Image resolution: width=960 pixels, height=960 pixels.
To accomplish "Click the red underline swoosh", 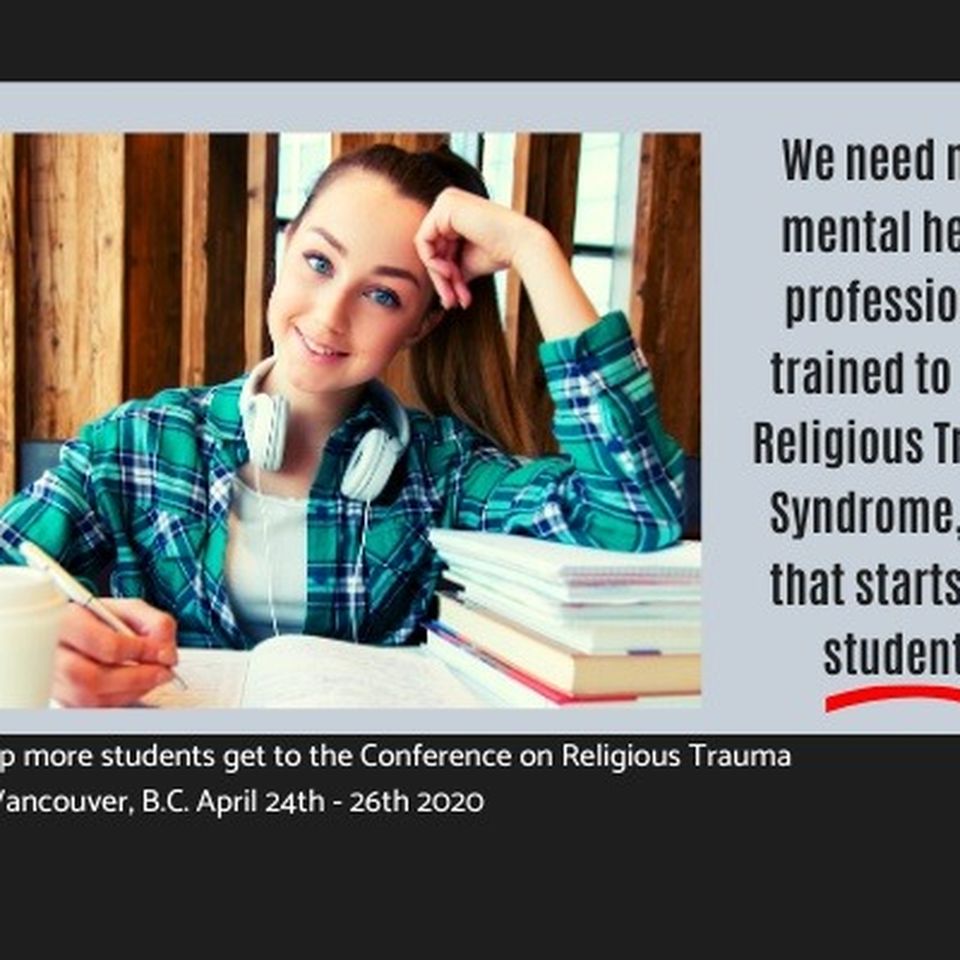I will (x=893, y=698).
